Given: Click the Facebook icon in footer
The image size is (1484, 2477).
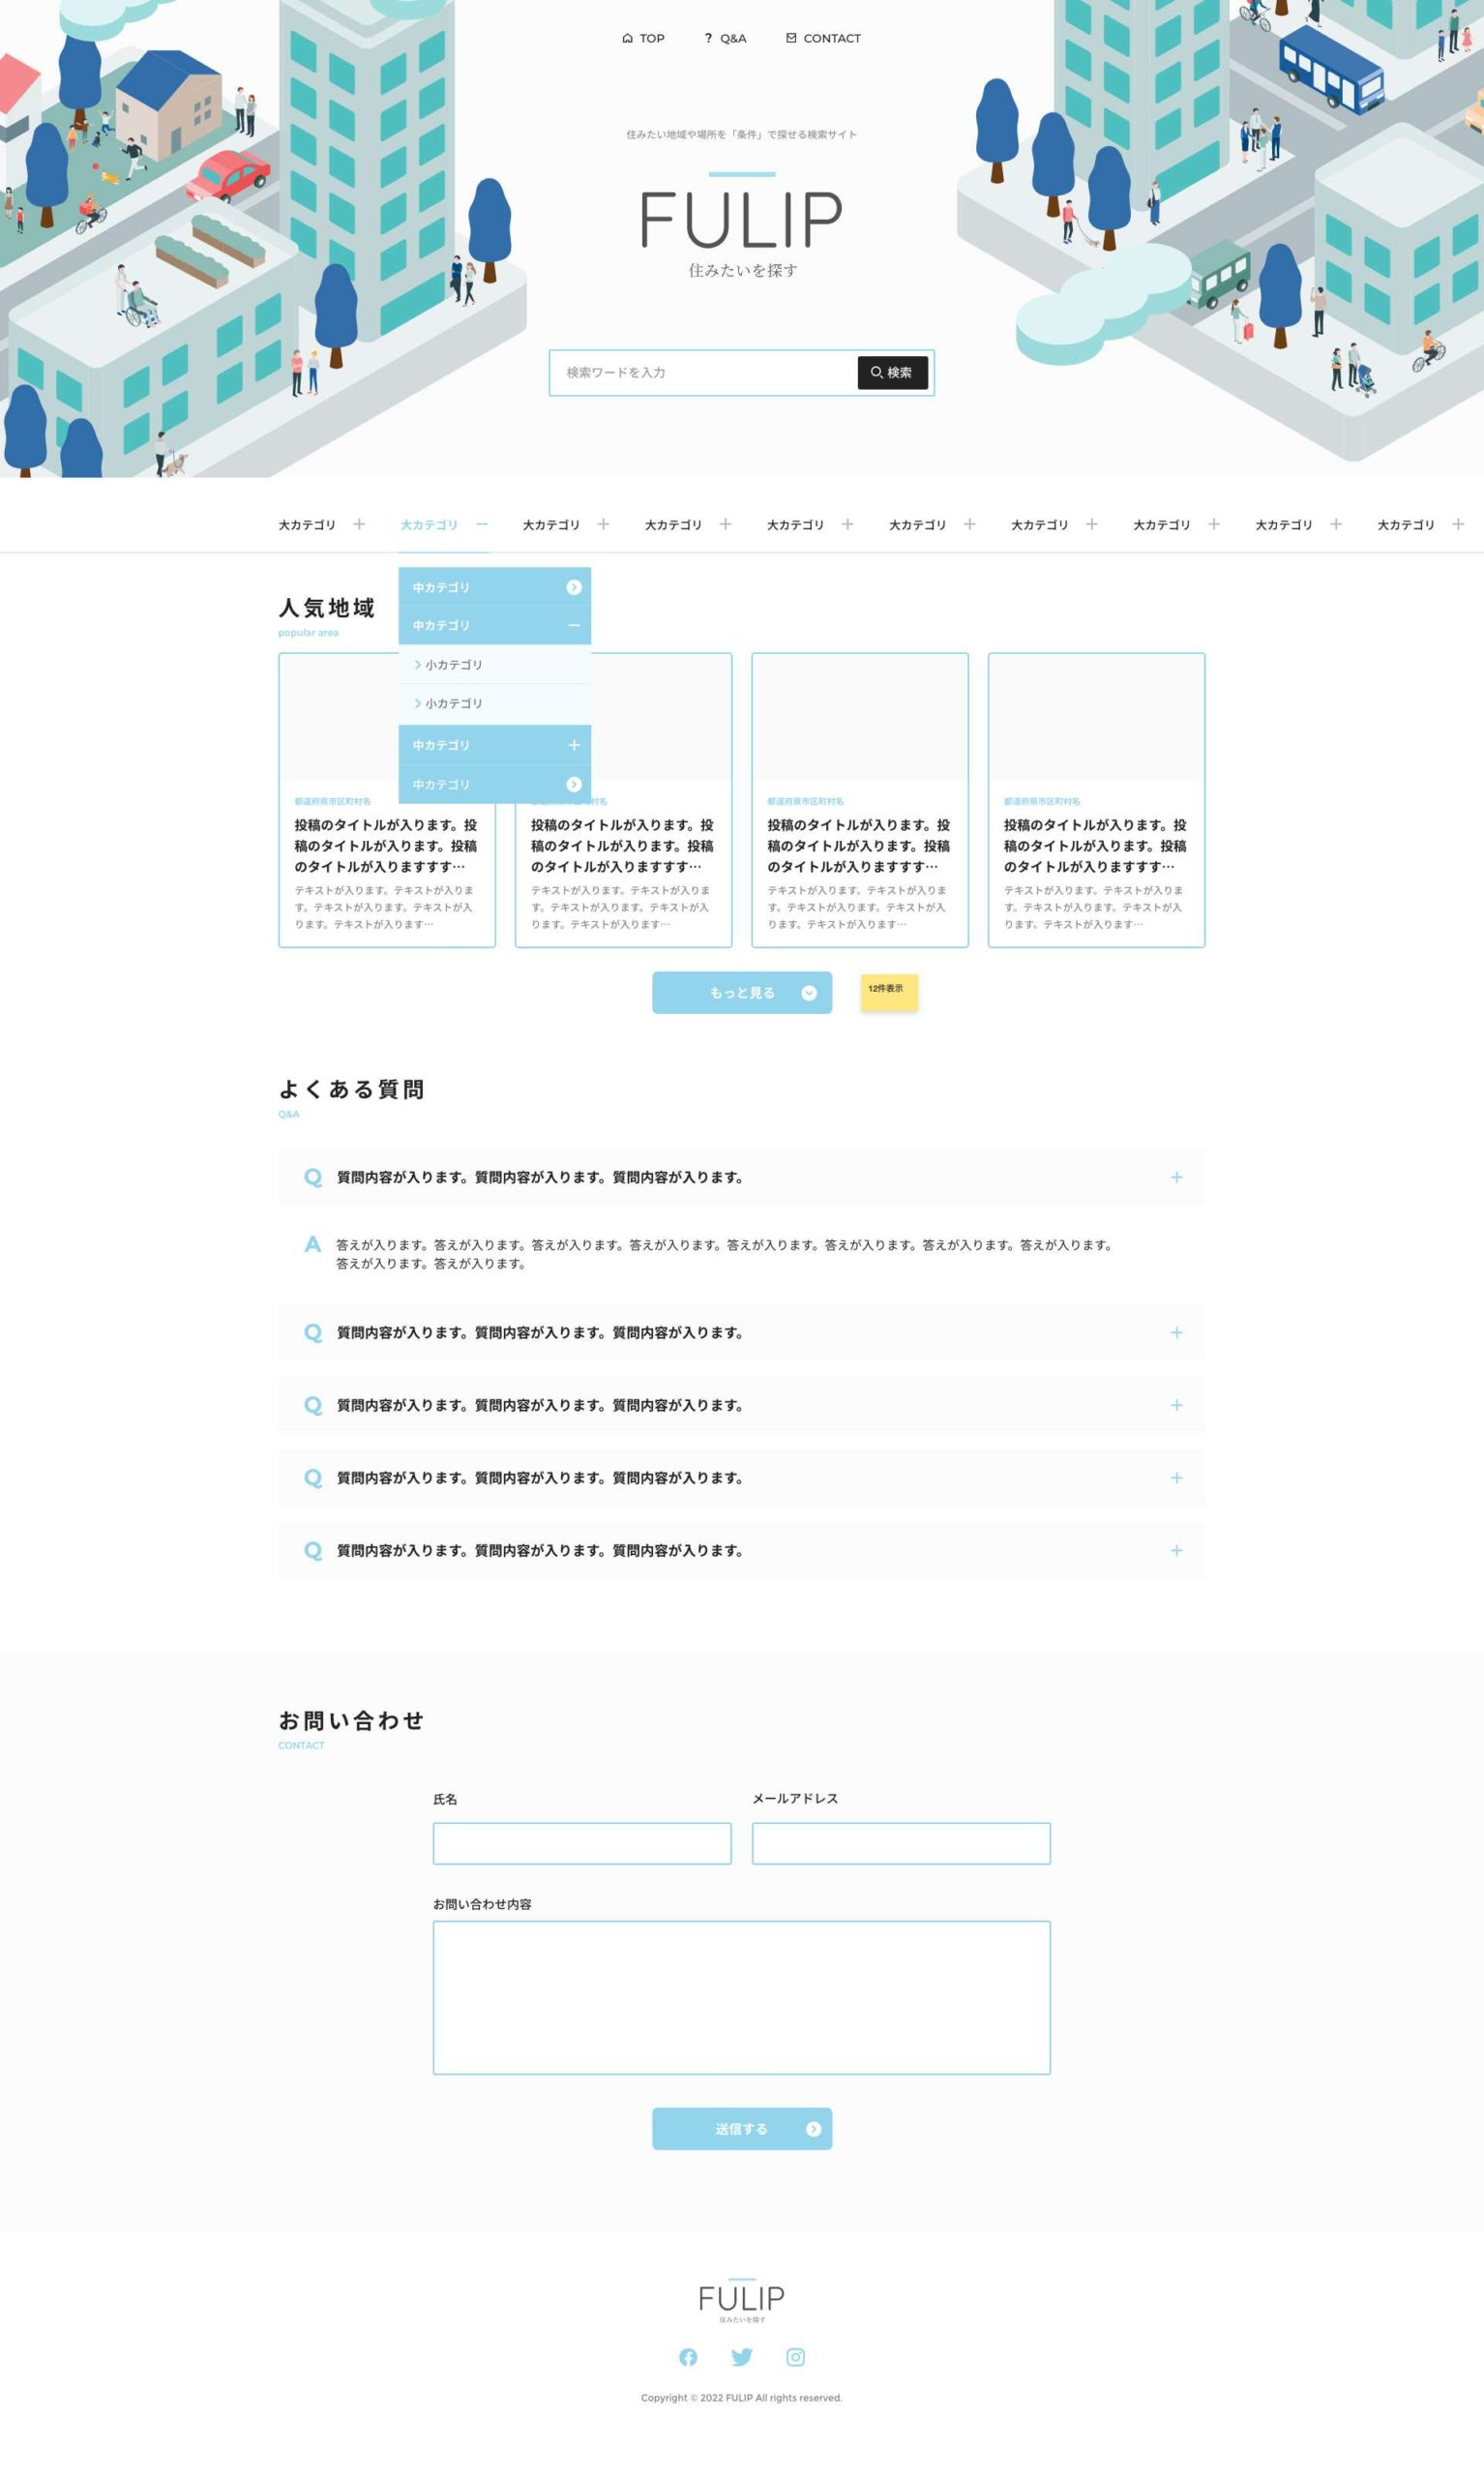Looking at the screenshot, I should 688,2357.
